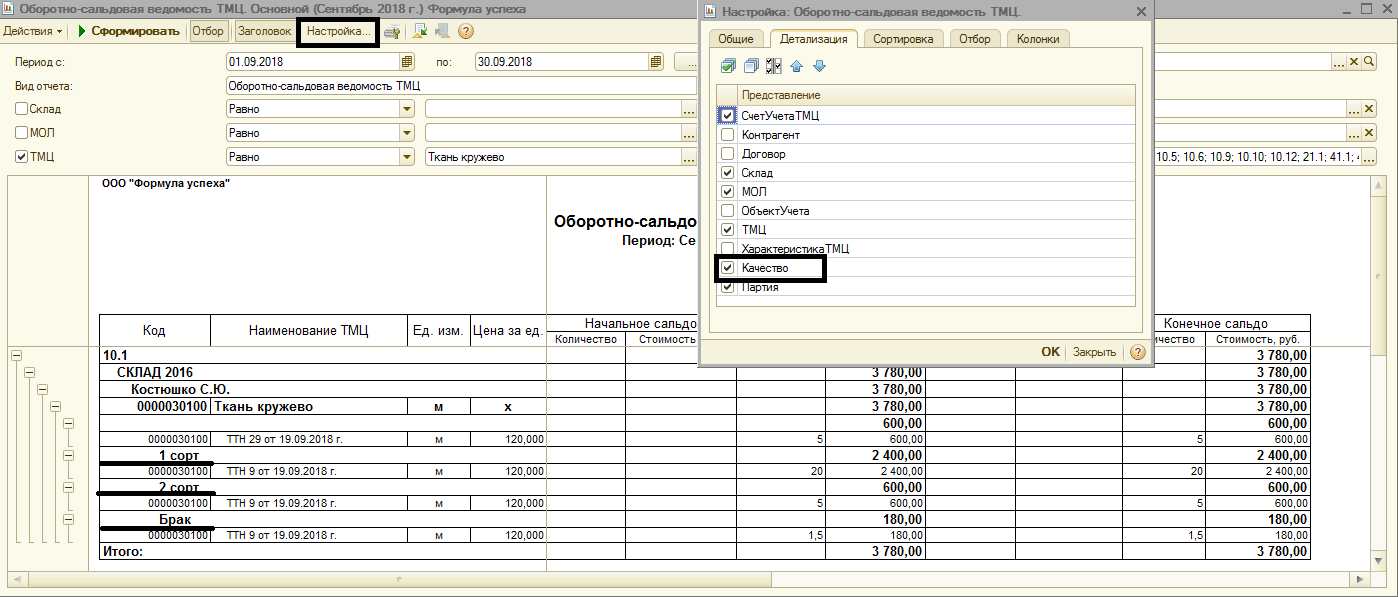
Task: Click the check all items icon
Action: [x=728, y=66]
